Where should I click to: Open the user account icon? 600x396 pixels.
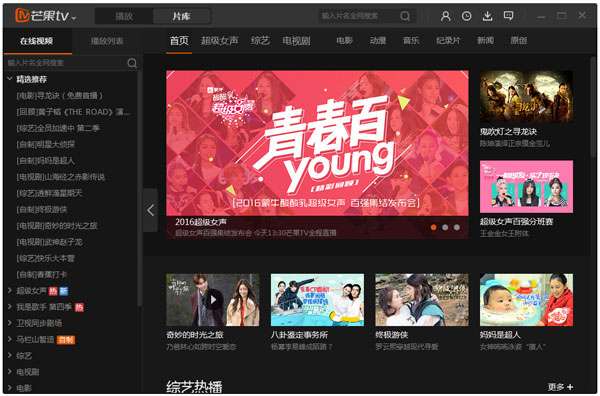click(x=445, y=16)
